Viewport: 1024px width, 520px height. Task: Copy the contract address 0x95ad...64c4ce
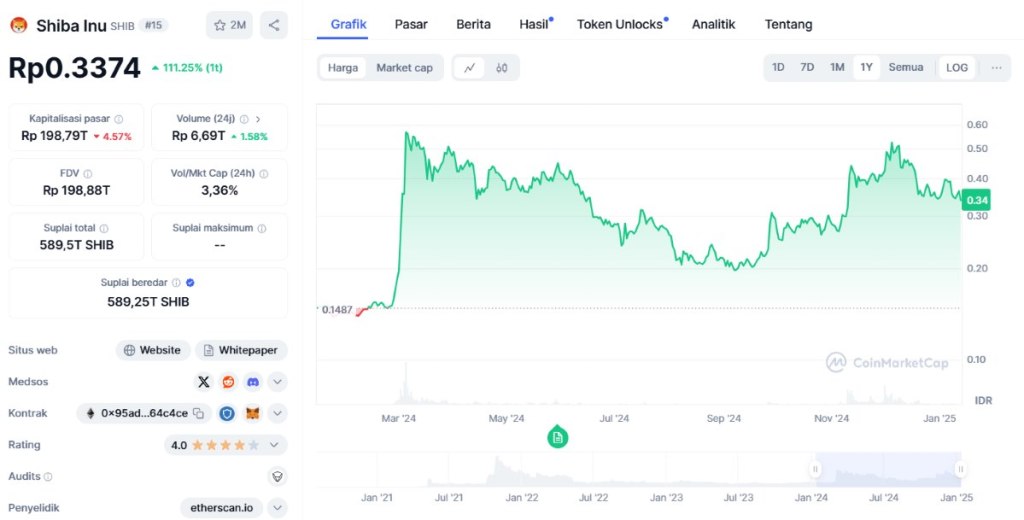click(x=199, y=413)
